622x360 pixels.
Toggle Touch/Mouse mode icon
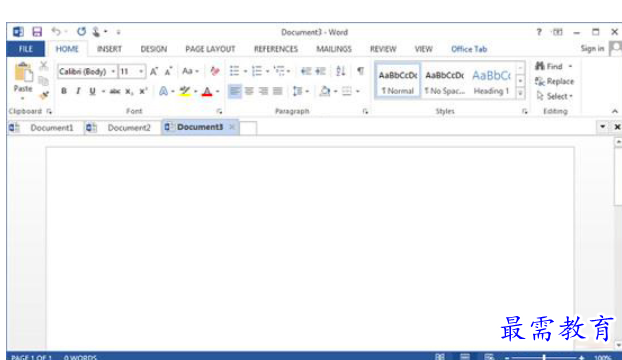click(96, 32)
